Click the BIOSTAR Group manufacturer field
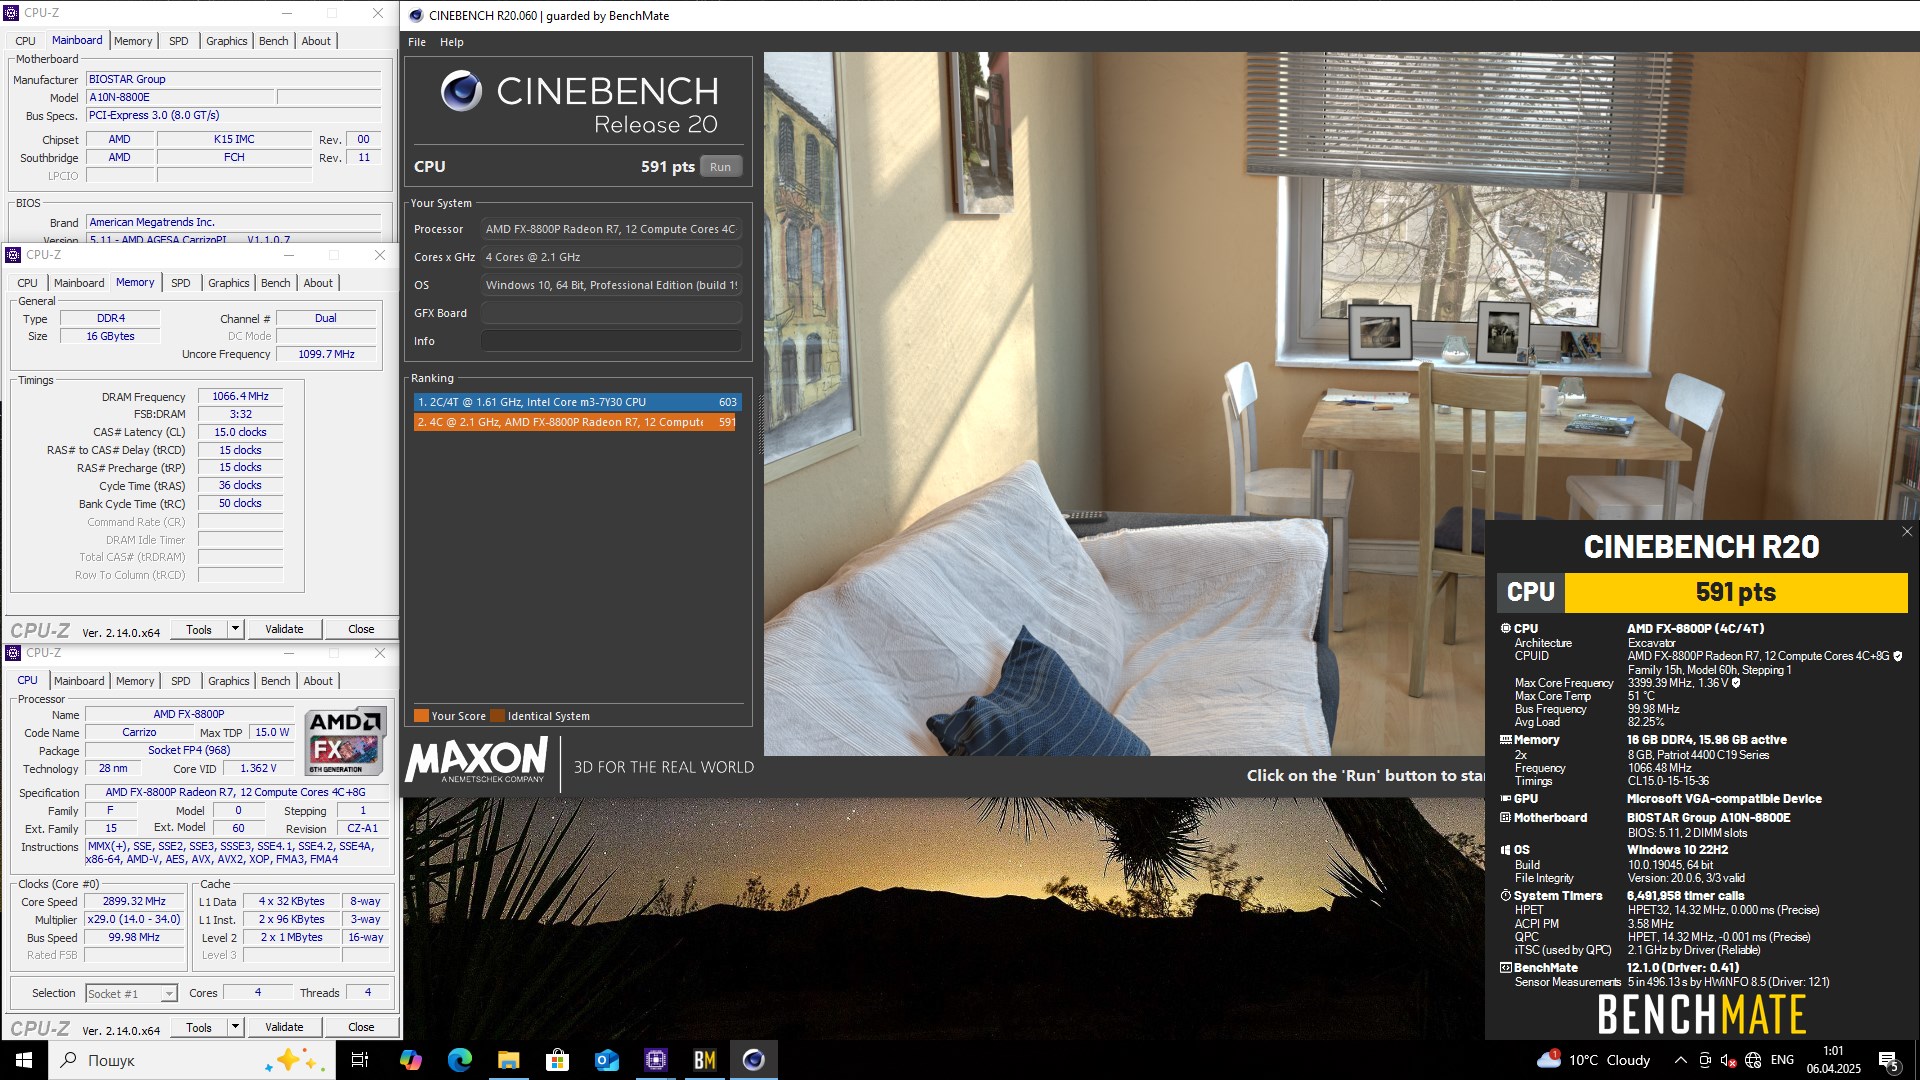This screenshot has height=1080, width=1920. point(233,79)
